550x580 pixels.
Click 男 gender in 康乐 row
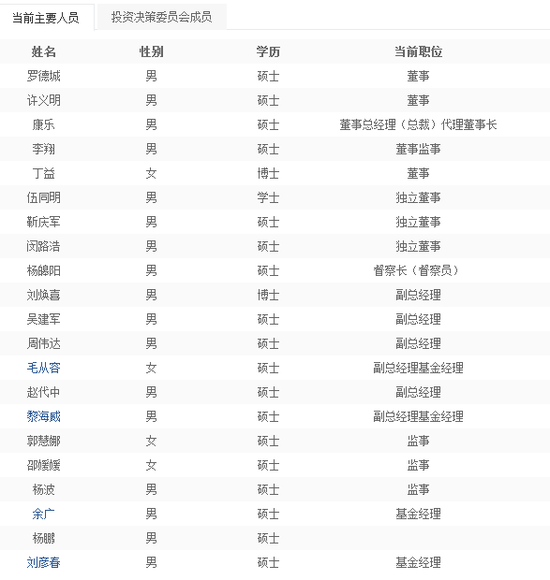click(x=151, y=125)
